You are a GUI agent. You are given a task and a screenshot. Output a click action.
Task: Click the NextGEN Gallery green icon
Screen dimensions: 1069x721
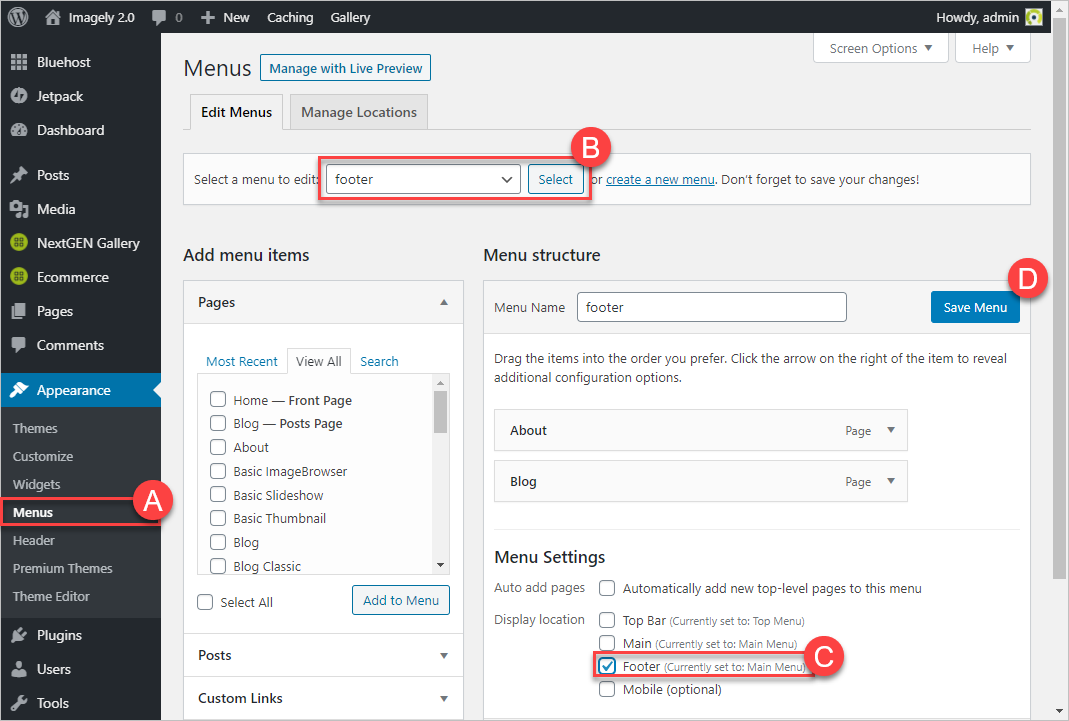click(19, 242)
